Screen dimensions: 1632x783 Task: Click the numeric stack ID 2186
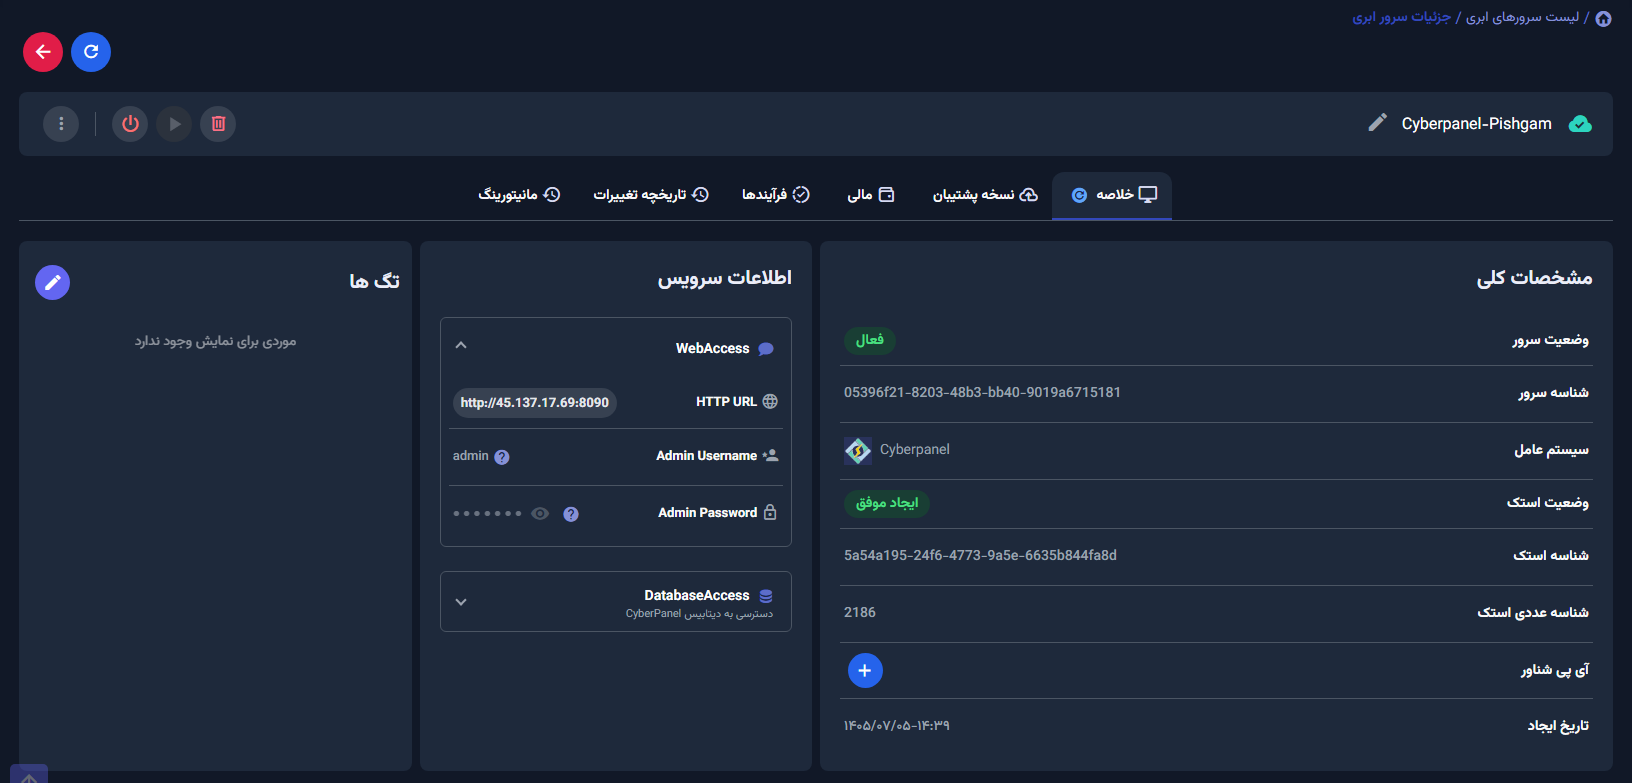pyautogui.click(x=860, y=613)
